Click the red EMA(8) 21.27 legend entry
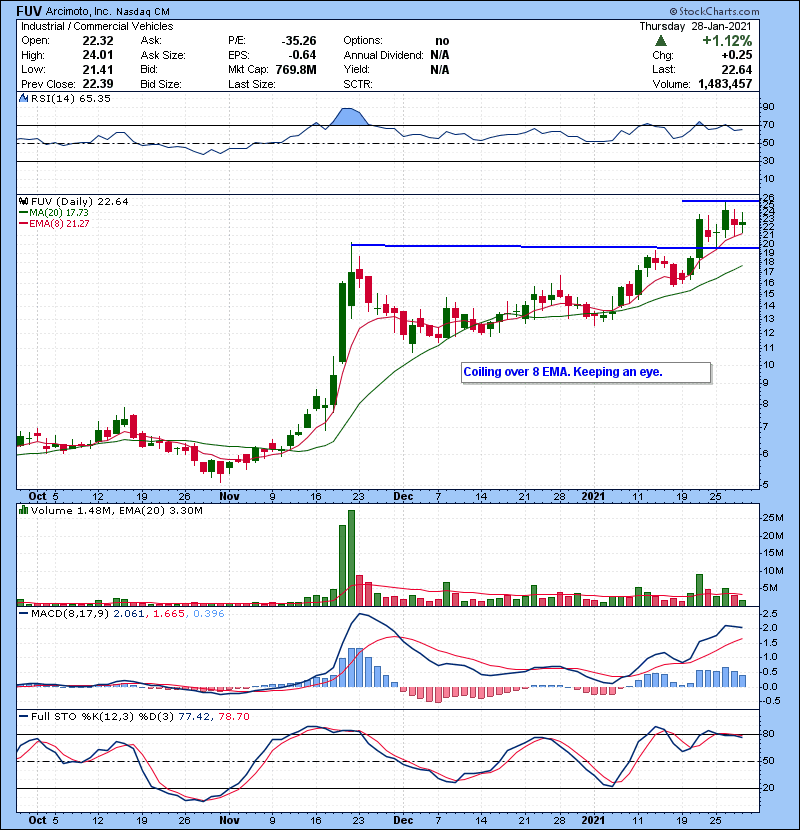The height and width of the screenshot is (830, 800). pyautogui.click(x=53, y=223)
